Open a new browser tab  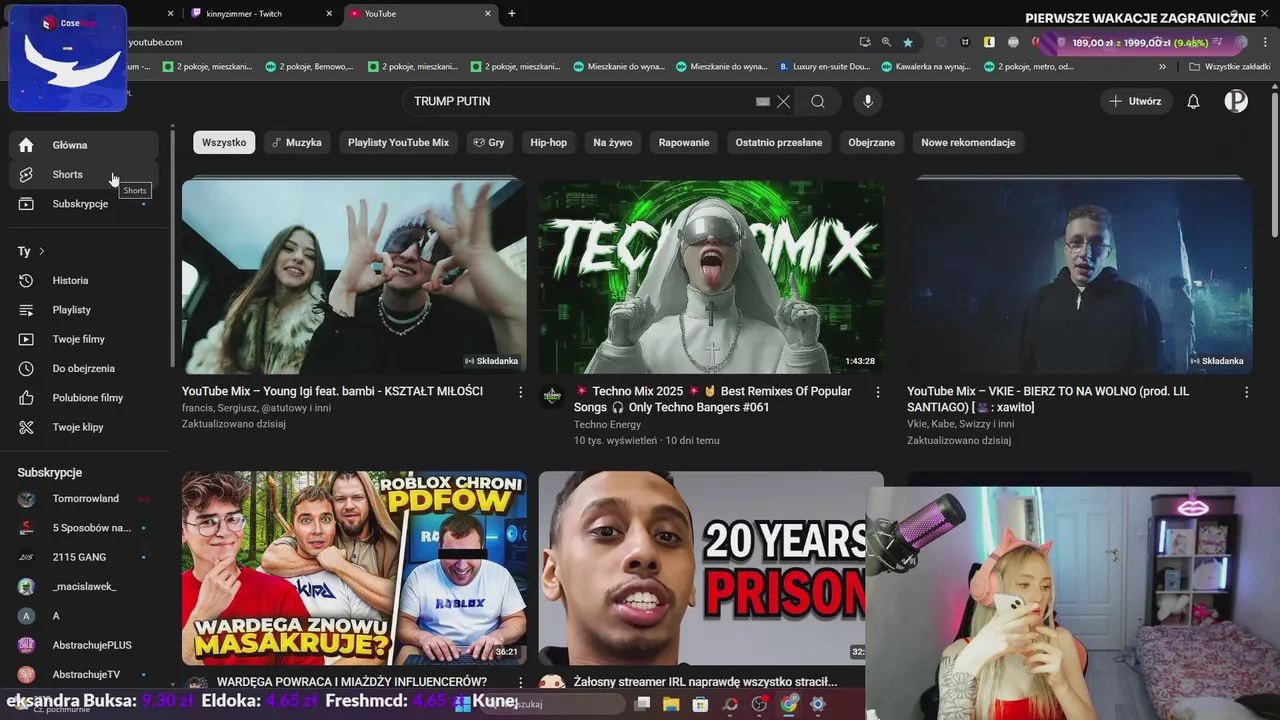[x=512, y=14]
